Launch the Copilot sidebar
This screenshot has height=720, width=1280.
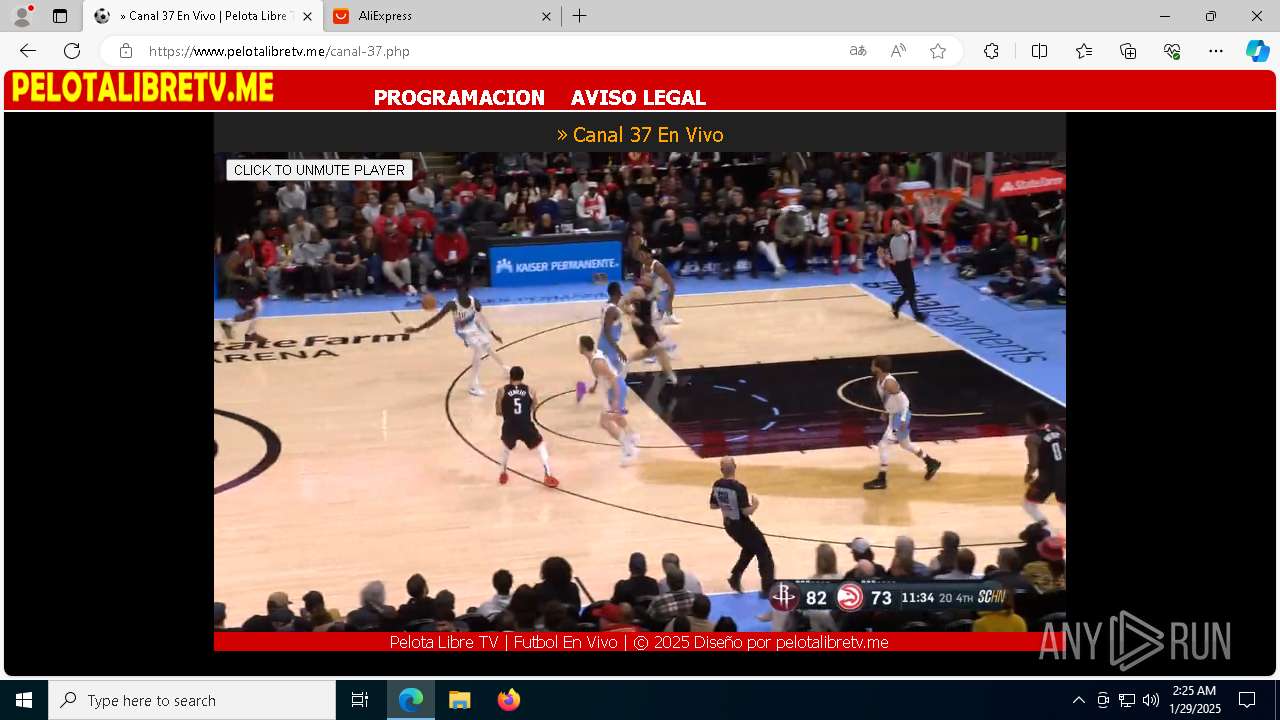pos(1258,51)
